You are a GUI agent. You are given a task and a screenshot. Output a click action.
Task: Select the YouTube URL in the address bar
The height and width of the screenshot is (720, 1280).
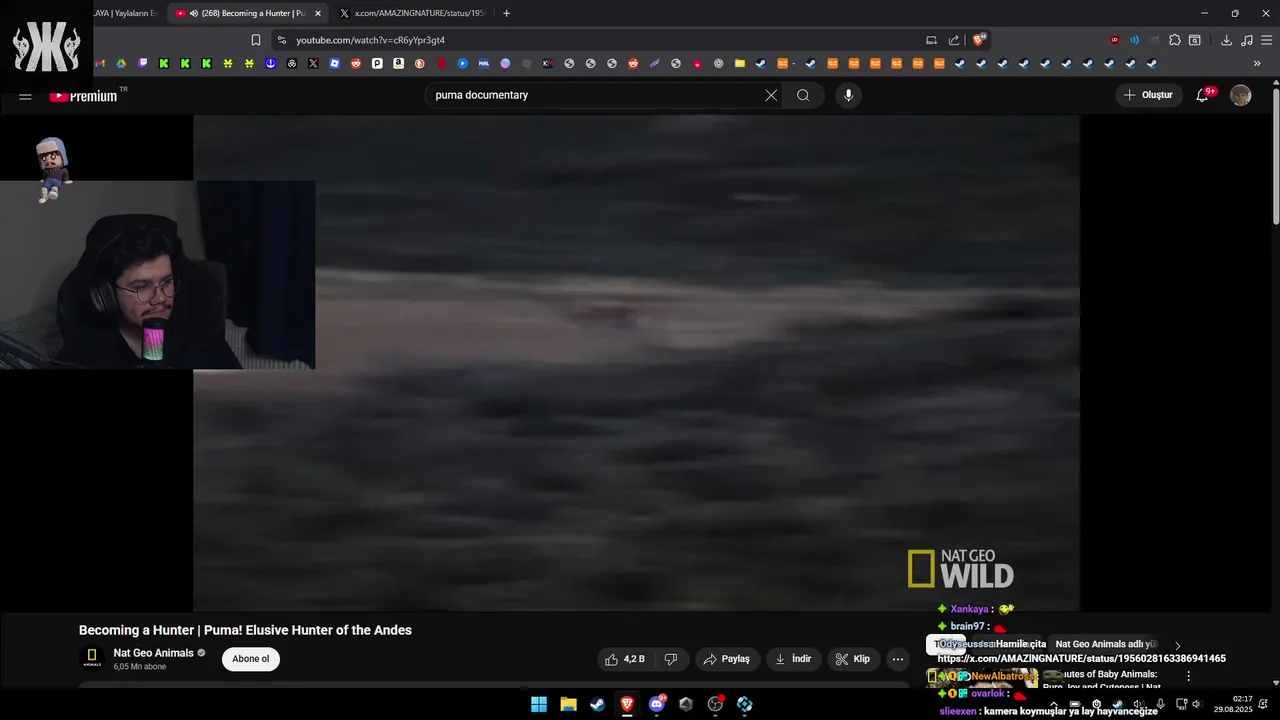coord(370,40)
